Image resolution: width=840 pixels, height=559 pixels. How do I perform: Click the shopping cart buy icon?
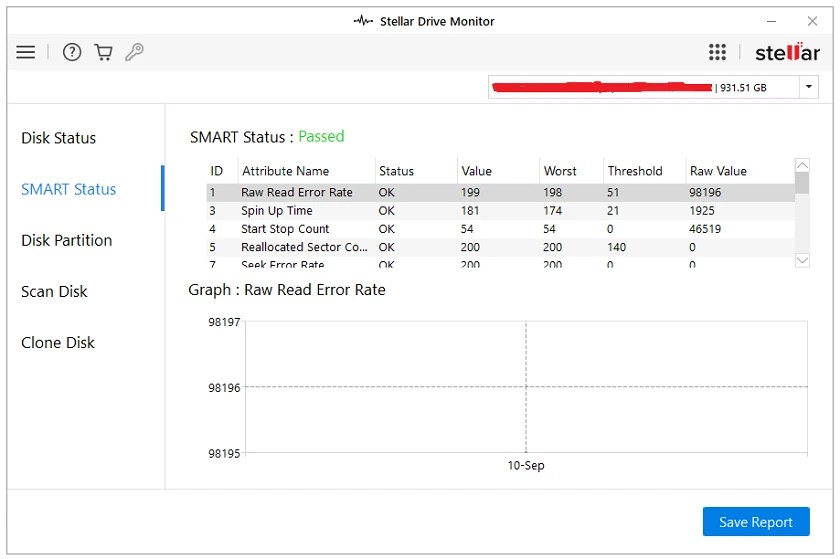[x=103, y=52]
